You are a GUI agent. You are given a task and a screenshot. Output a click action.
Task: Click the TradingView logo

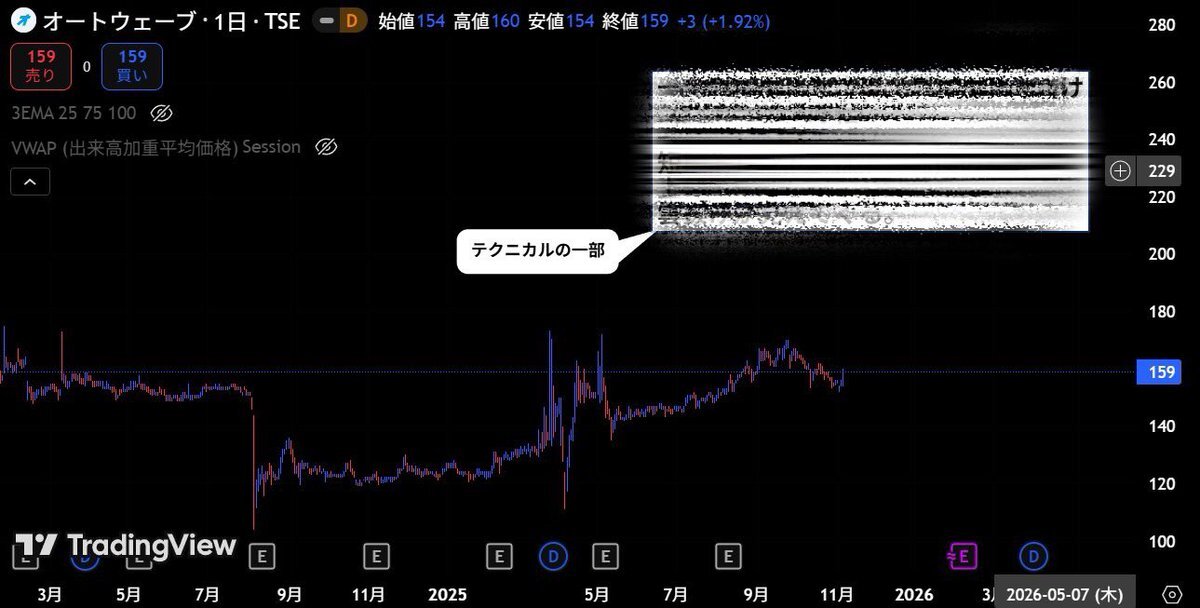click(125, 545)
